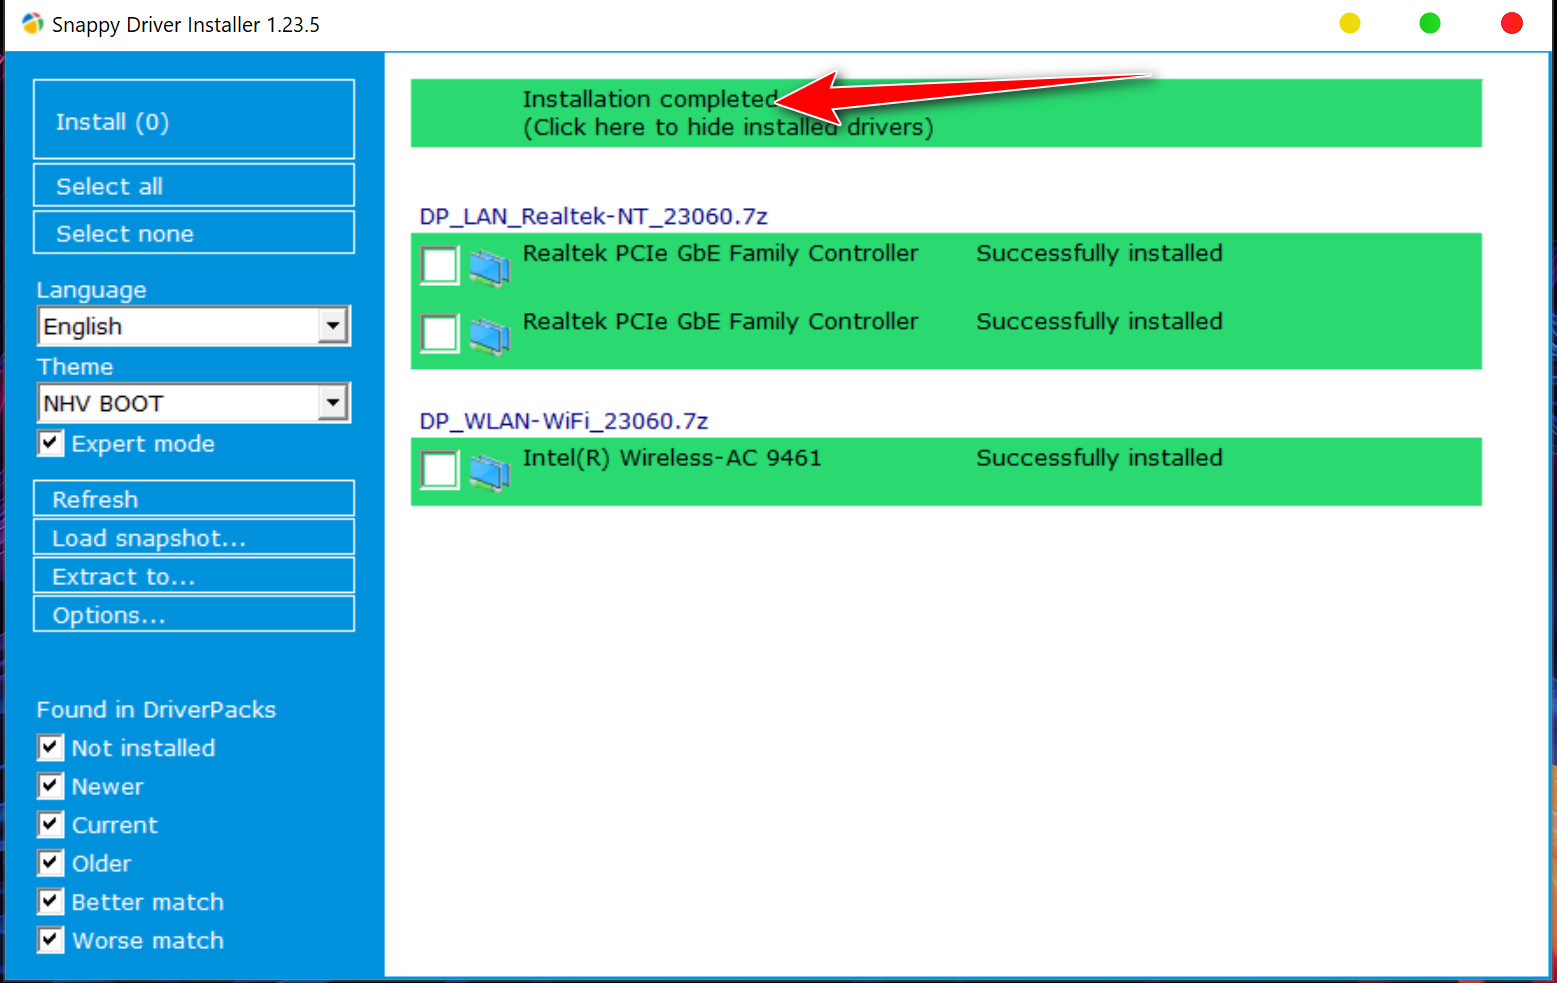
Task: Click Installation completed banner to hide drivers
Action: [946, 113]
